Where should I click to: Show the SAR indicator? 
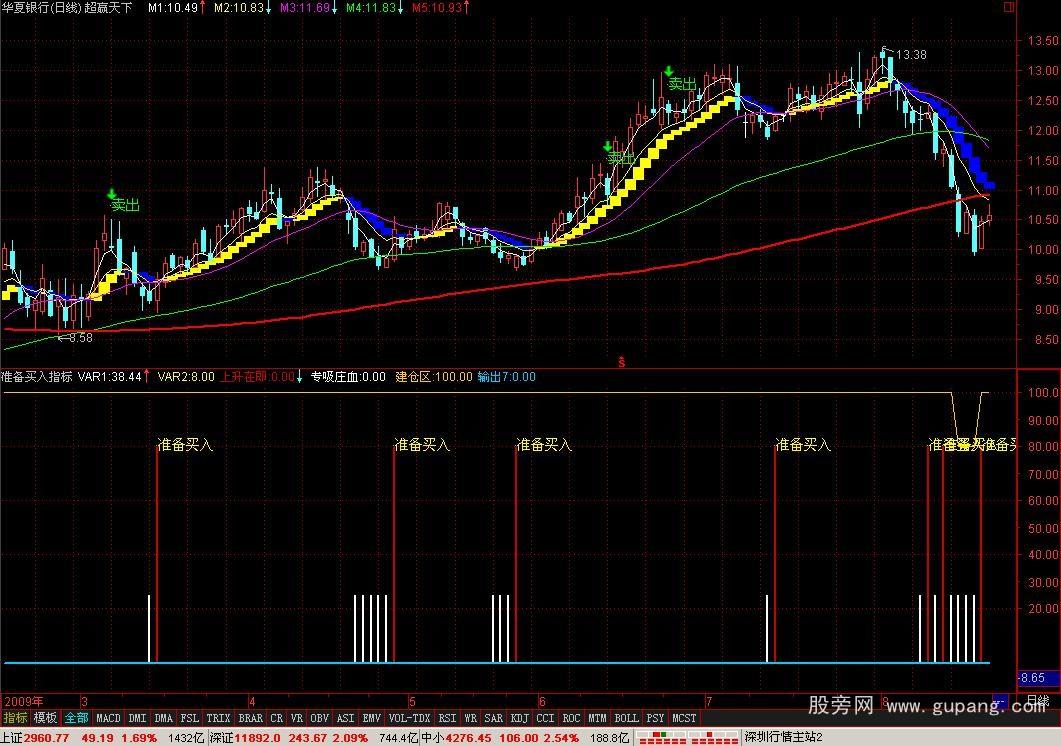click(492, 718)
